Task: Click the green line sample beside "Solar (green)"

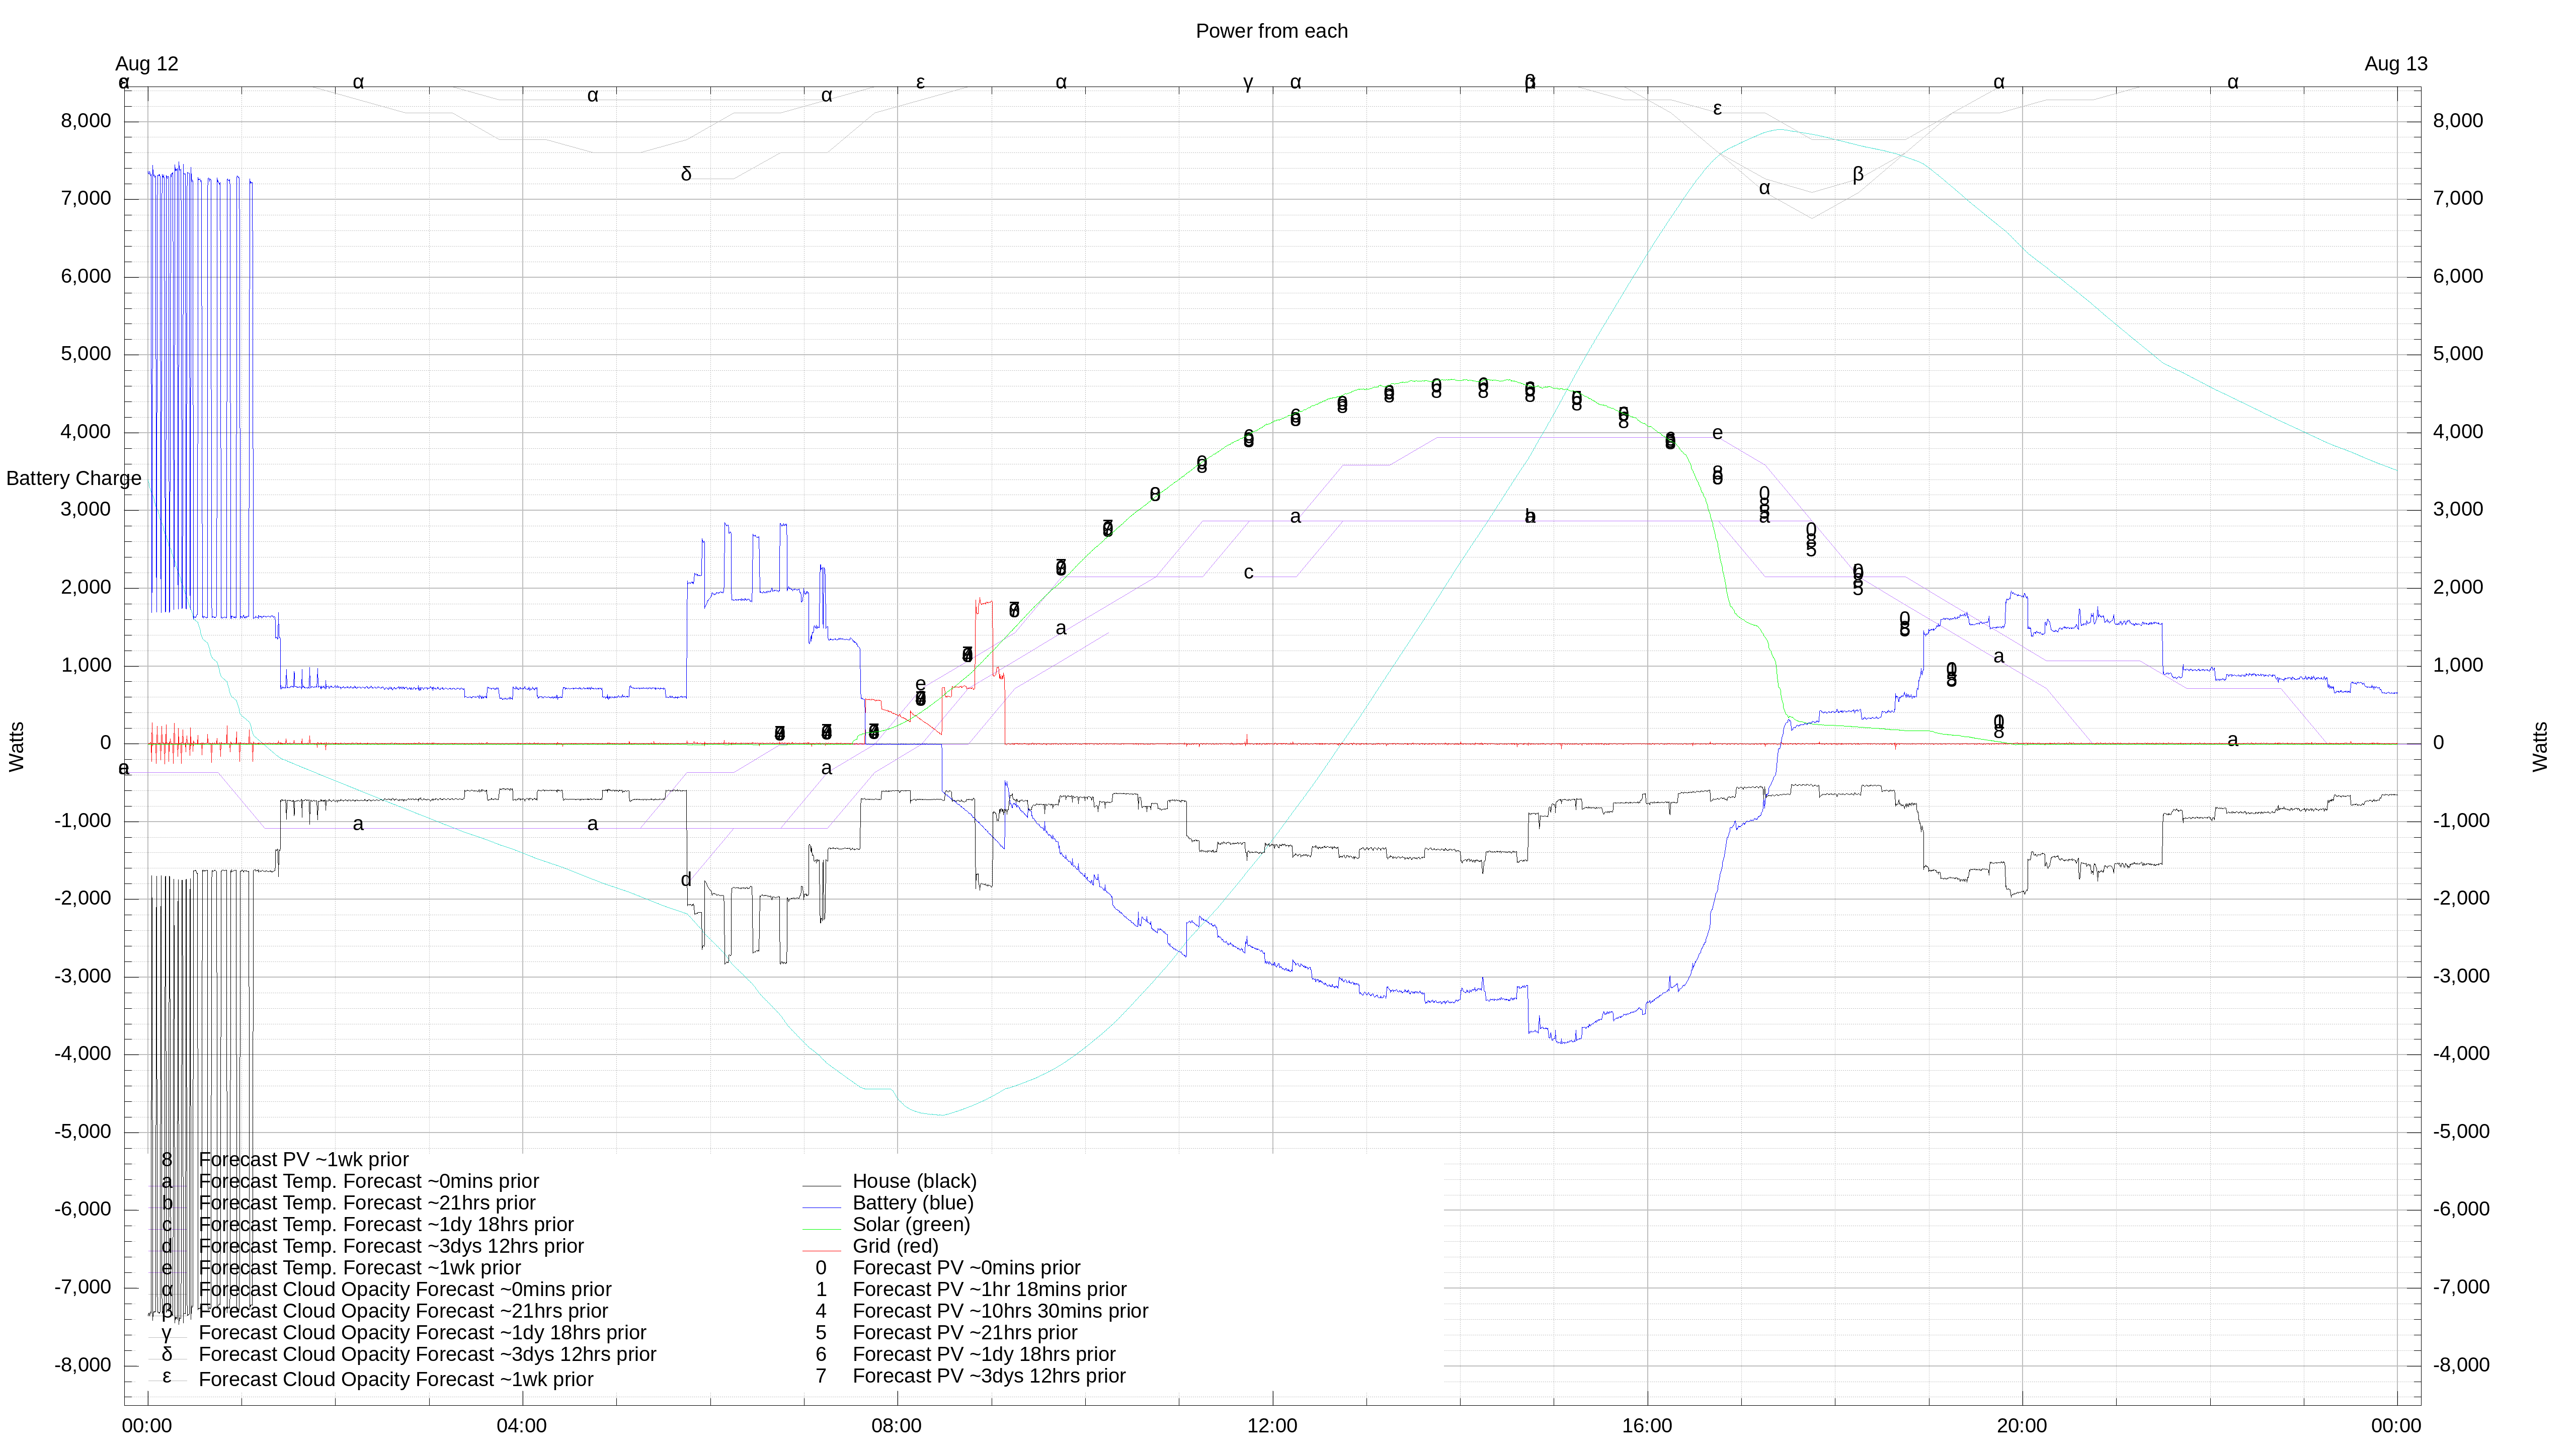Action: (821, 1229)
